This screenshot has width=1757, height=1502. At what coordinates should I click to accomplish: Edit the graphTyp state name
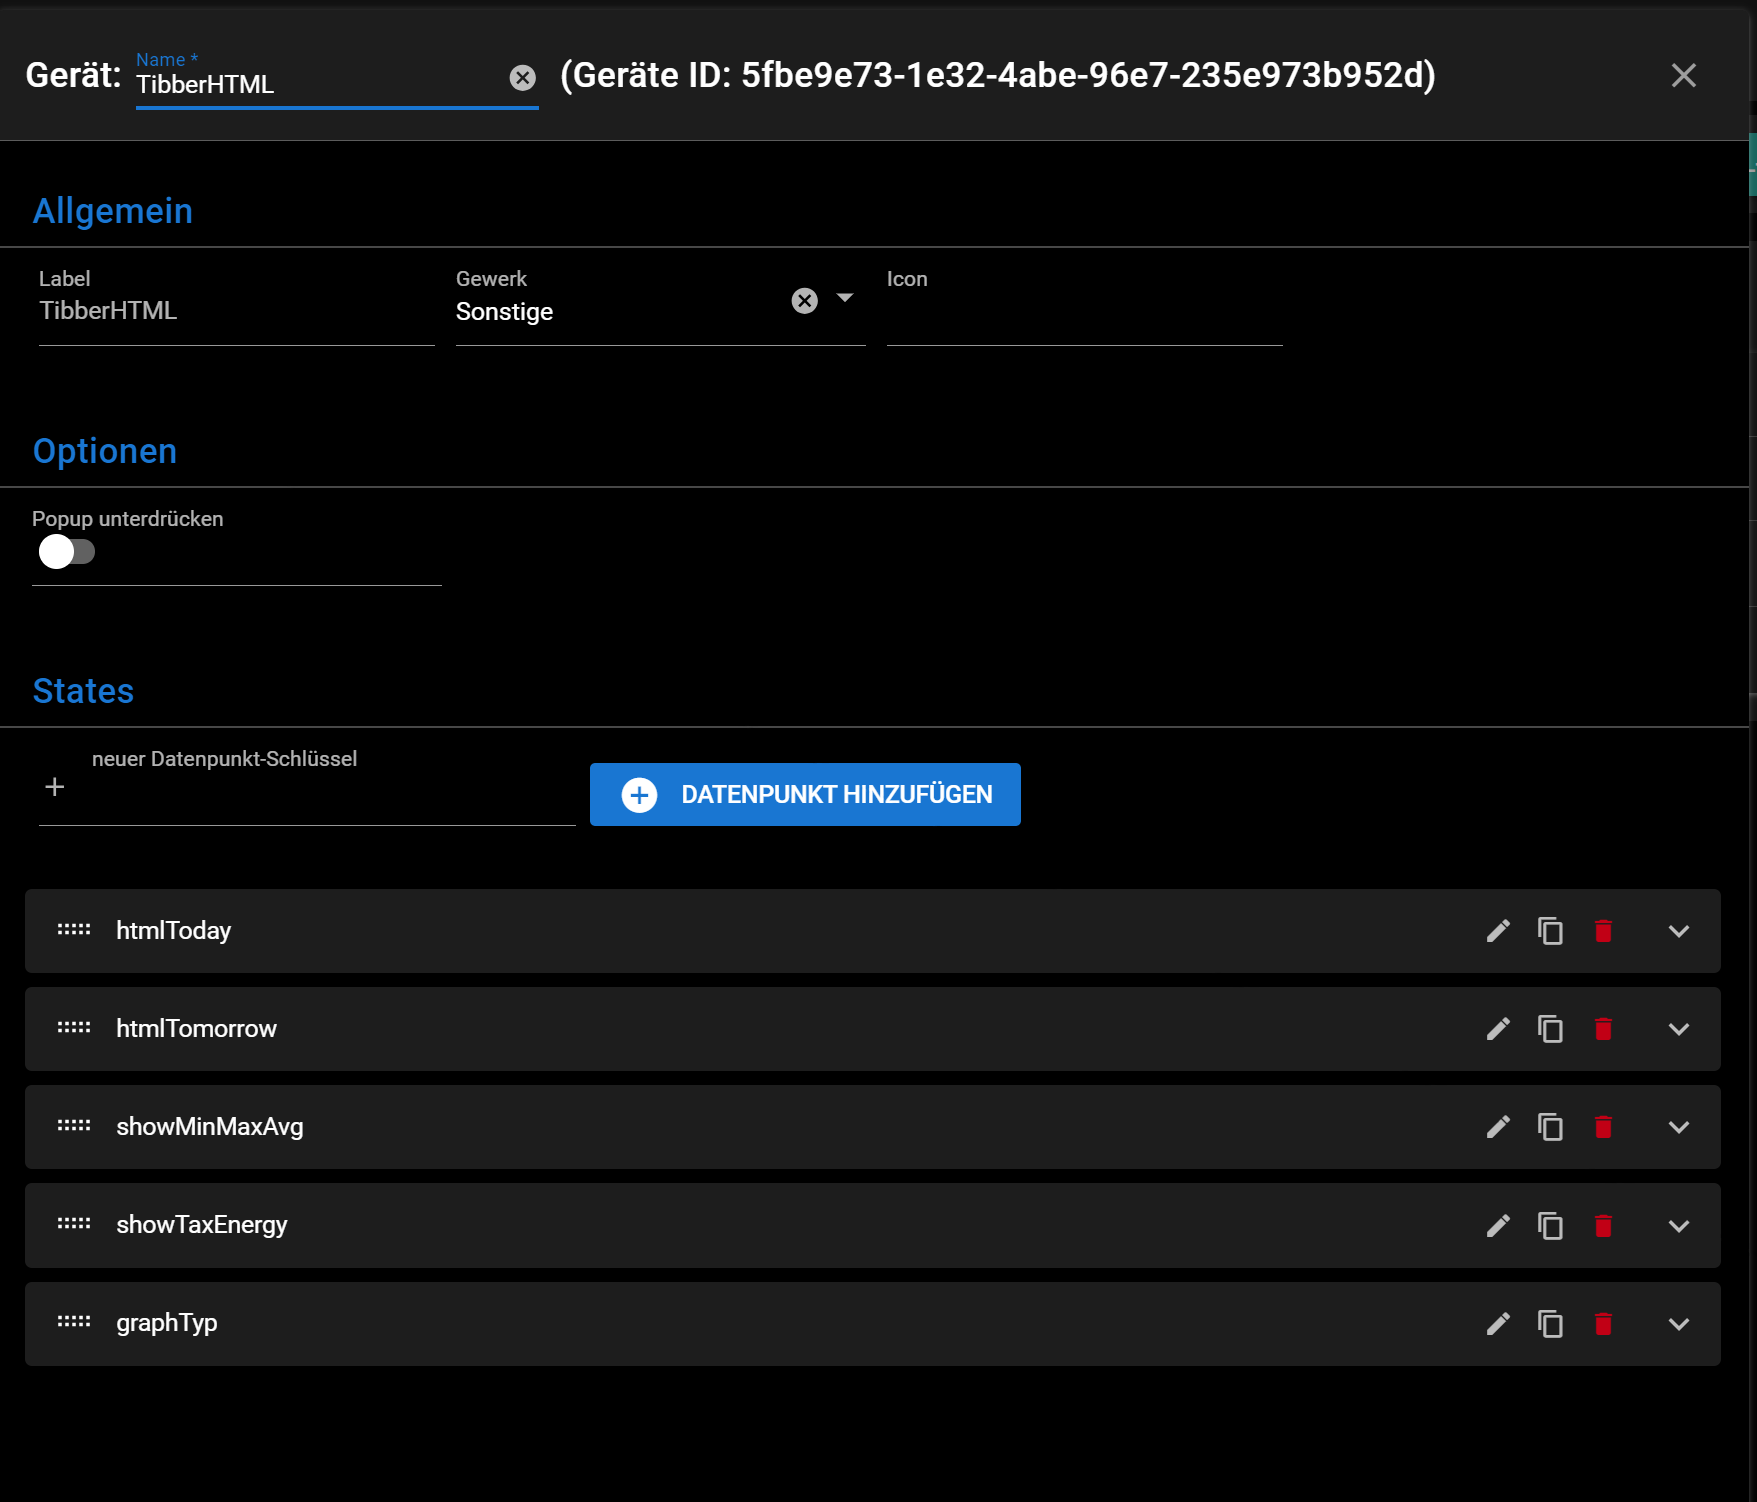click(1497, 1324)
